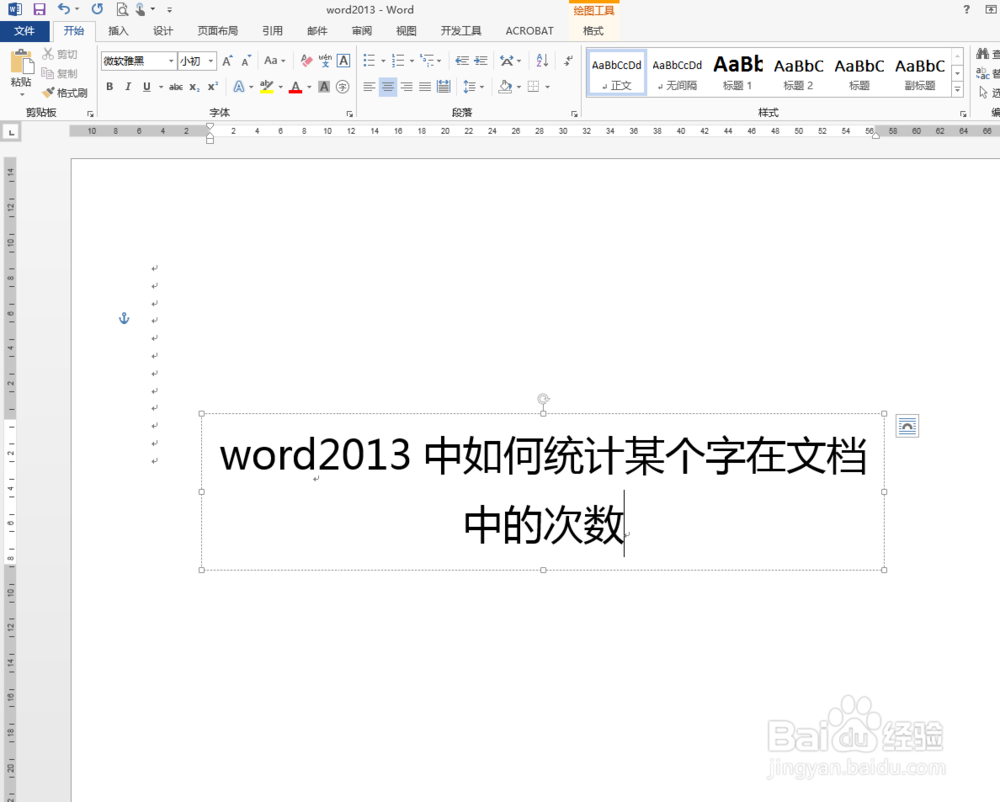The image size is (1000, 802).
Task: Apply distributed alignment
Action: point(443,87)
